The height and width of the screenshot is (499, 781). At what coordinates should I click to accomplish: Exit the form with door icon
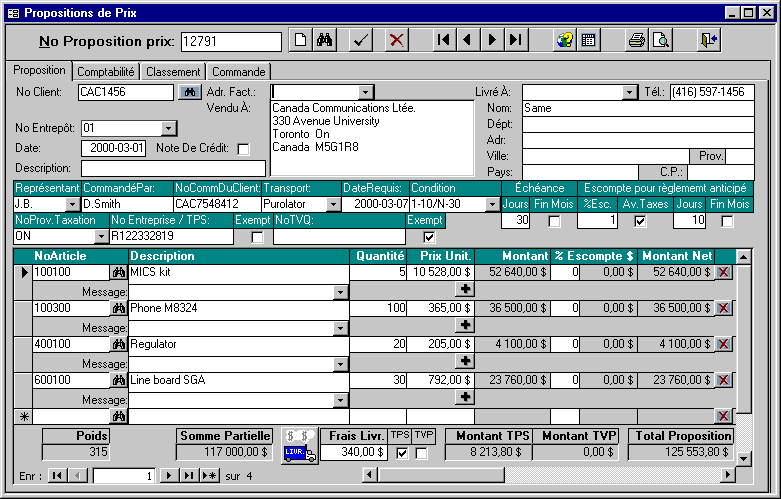(x=709, y=40)
